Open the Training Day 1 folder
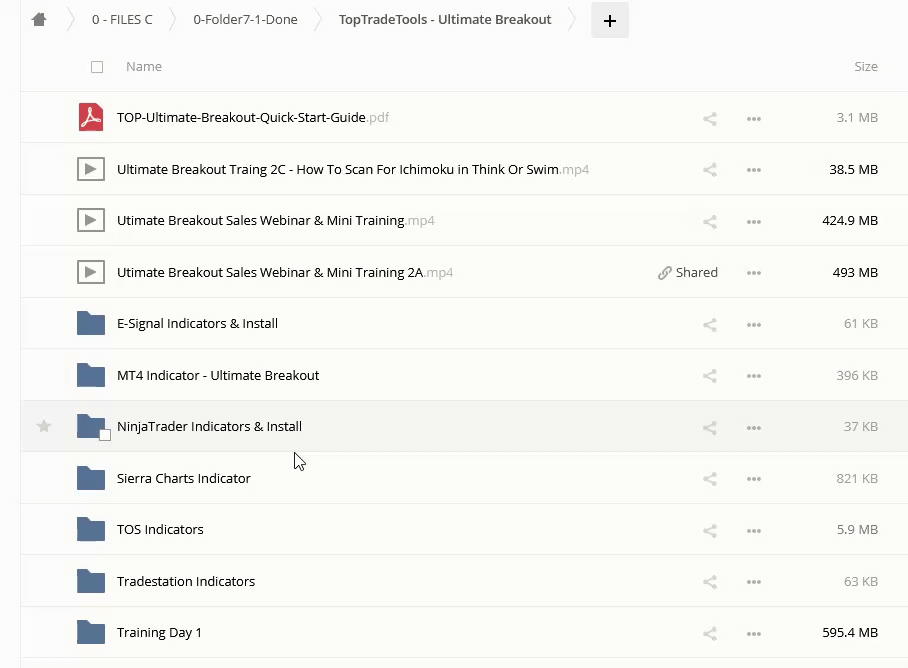Screen dimensions: 908x668 pos(159,633)
